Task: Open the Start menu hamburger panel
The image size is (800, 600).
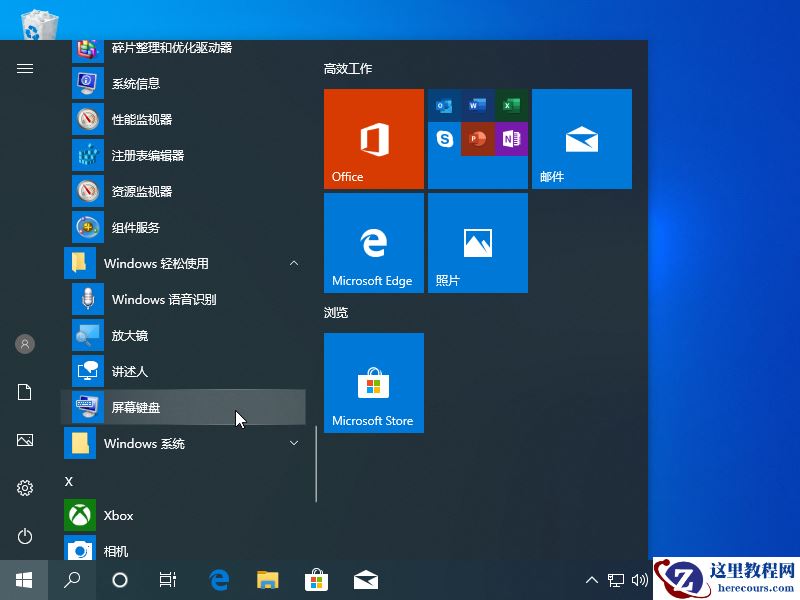Action: point(24,69)
